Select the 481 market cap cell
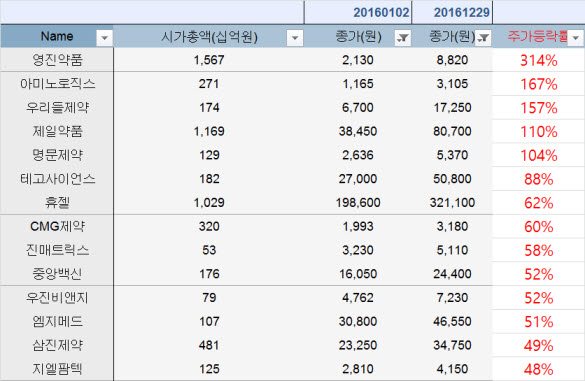This screenshot has width=585, height=381. 209,345
